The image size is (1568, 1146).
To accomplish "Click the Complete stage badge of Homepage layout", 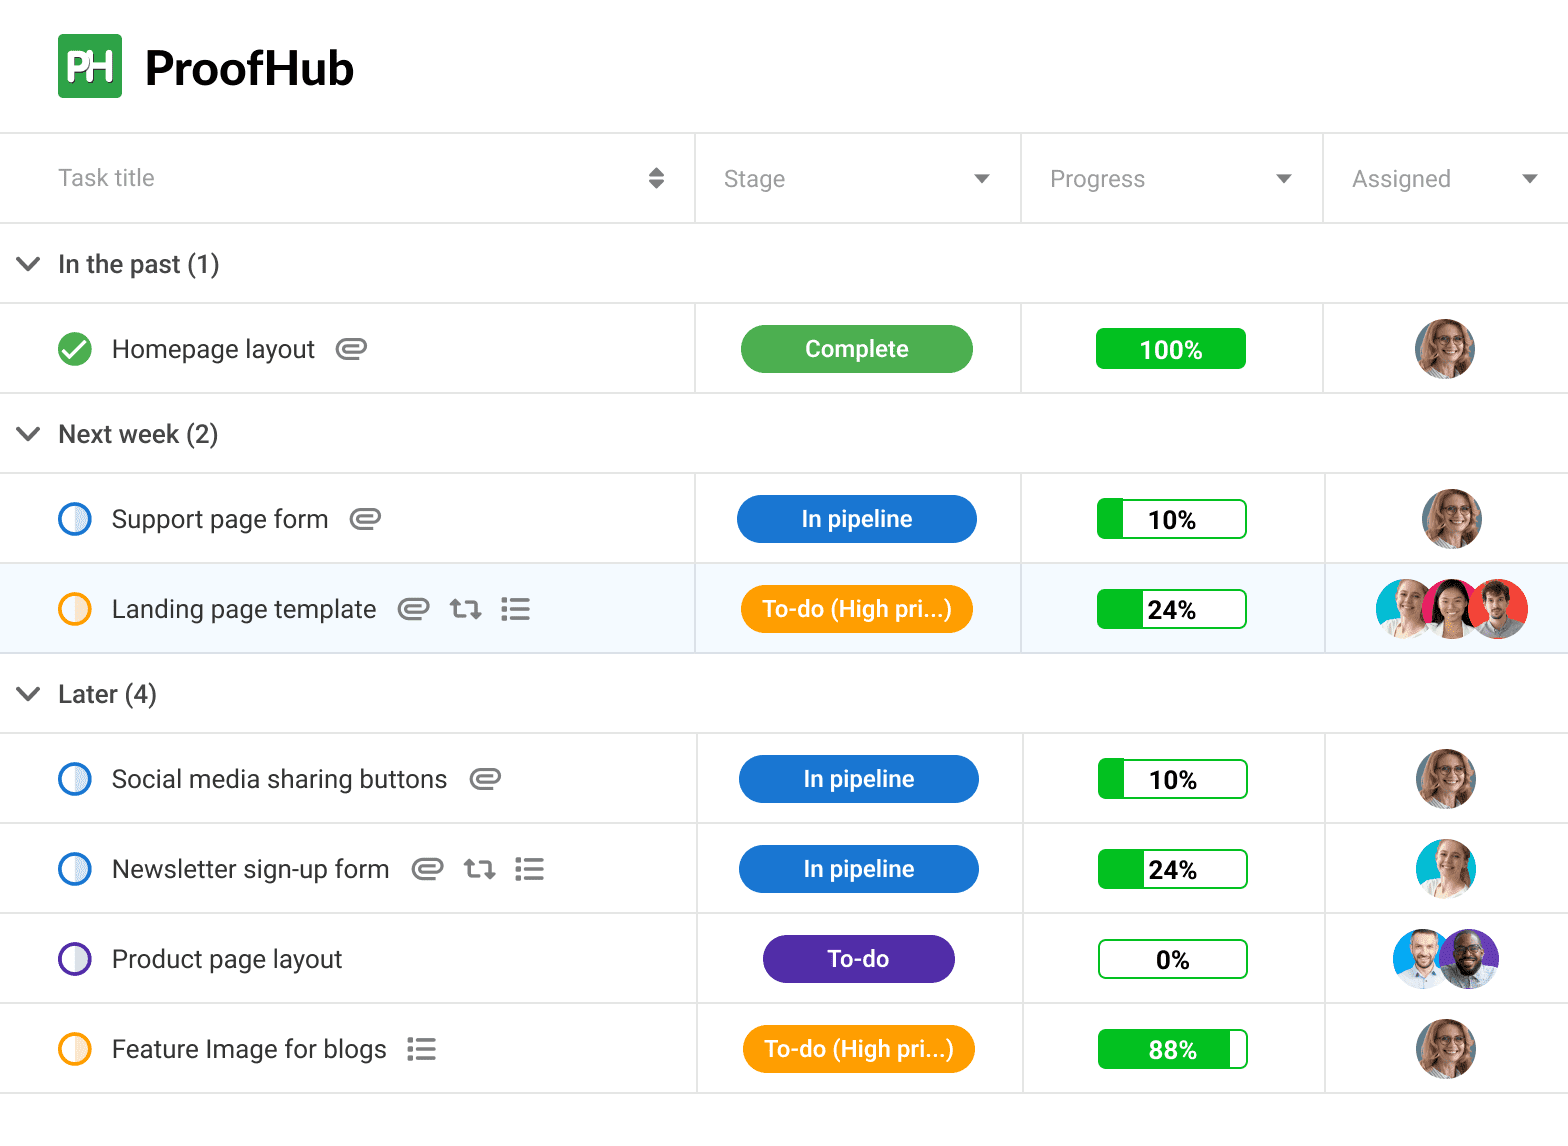I will 857,349.
